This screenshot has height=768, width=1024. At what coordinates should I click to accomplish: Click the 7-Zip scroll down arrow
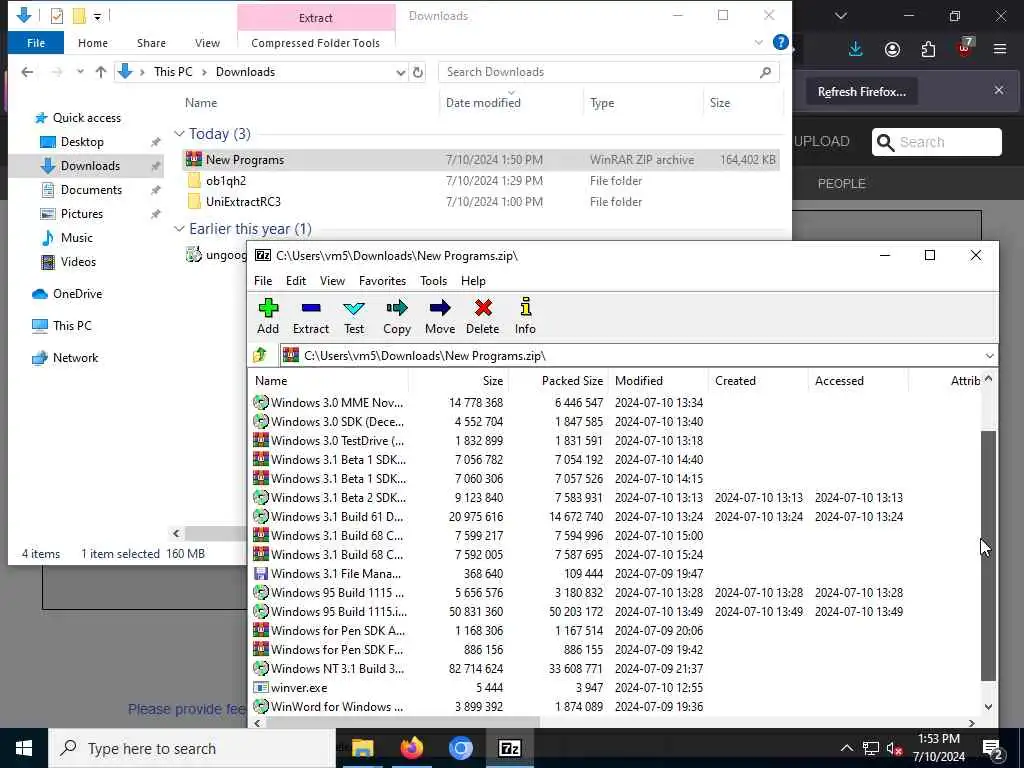pyautogui.click(x=988, y=707)
